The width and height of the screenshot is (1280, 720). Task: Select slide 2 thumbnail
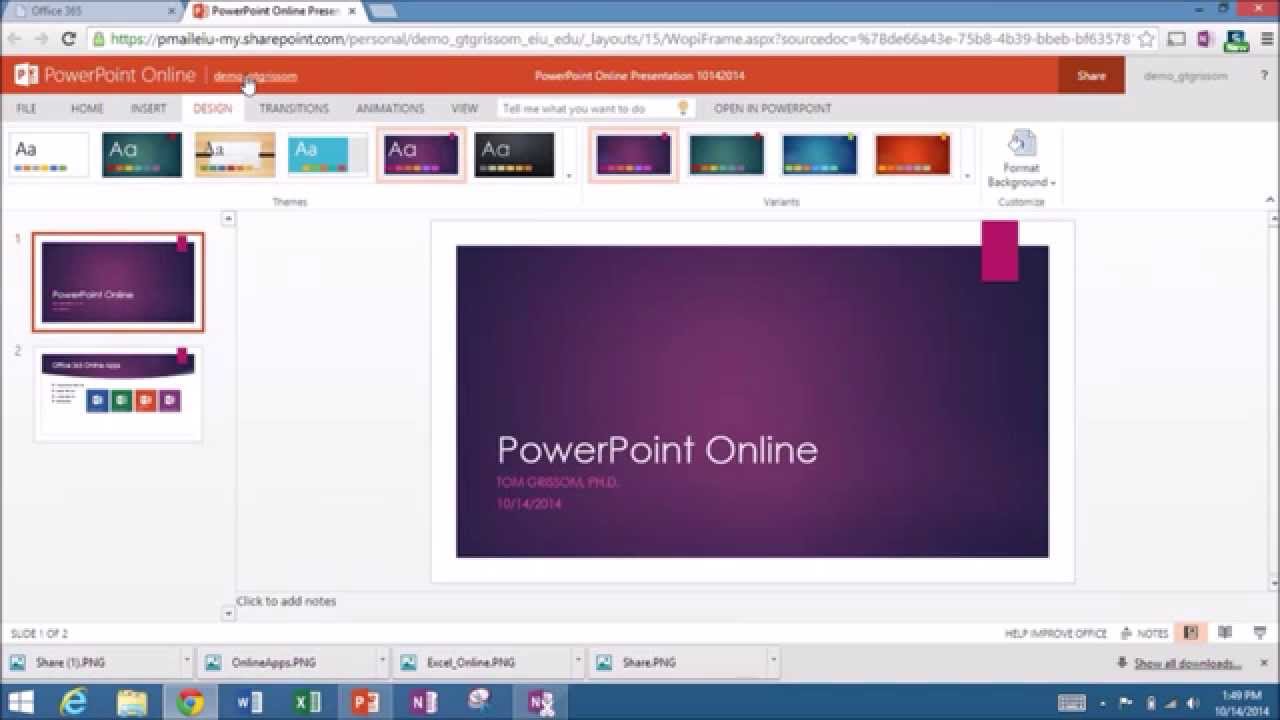[118, 393]
